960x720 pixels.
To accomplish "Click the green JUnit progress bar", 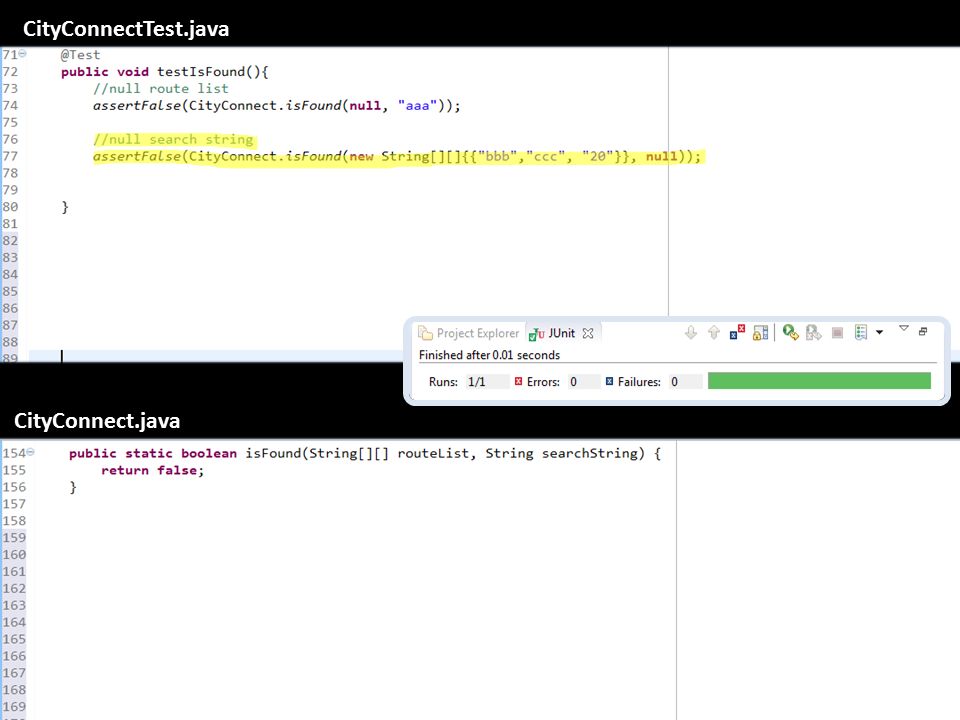I will [819, 381].
